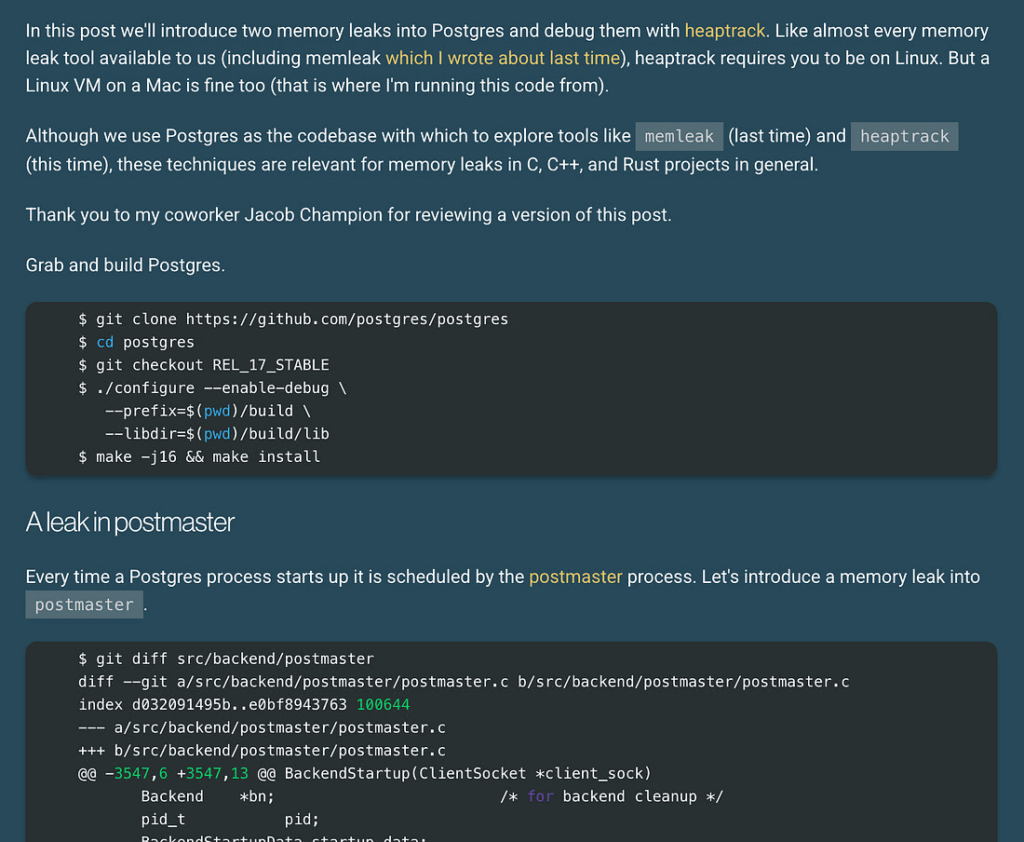This screenshot has width=1024, height=842.
Task: Click the green '100644' file mode value
Action: pos(383,704)
